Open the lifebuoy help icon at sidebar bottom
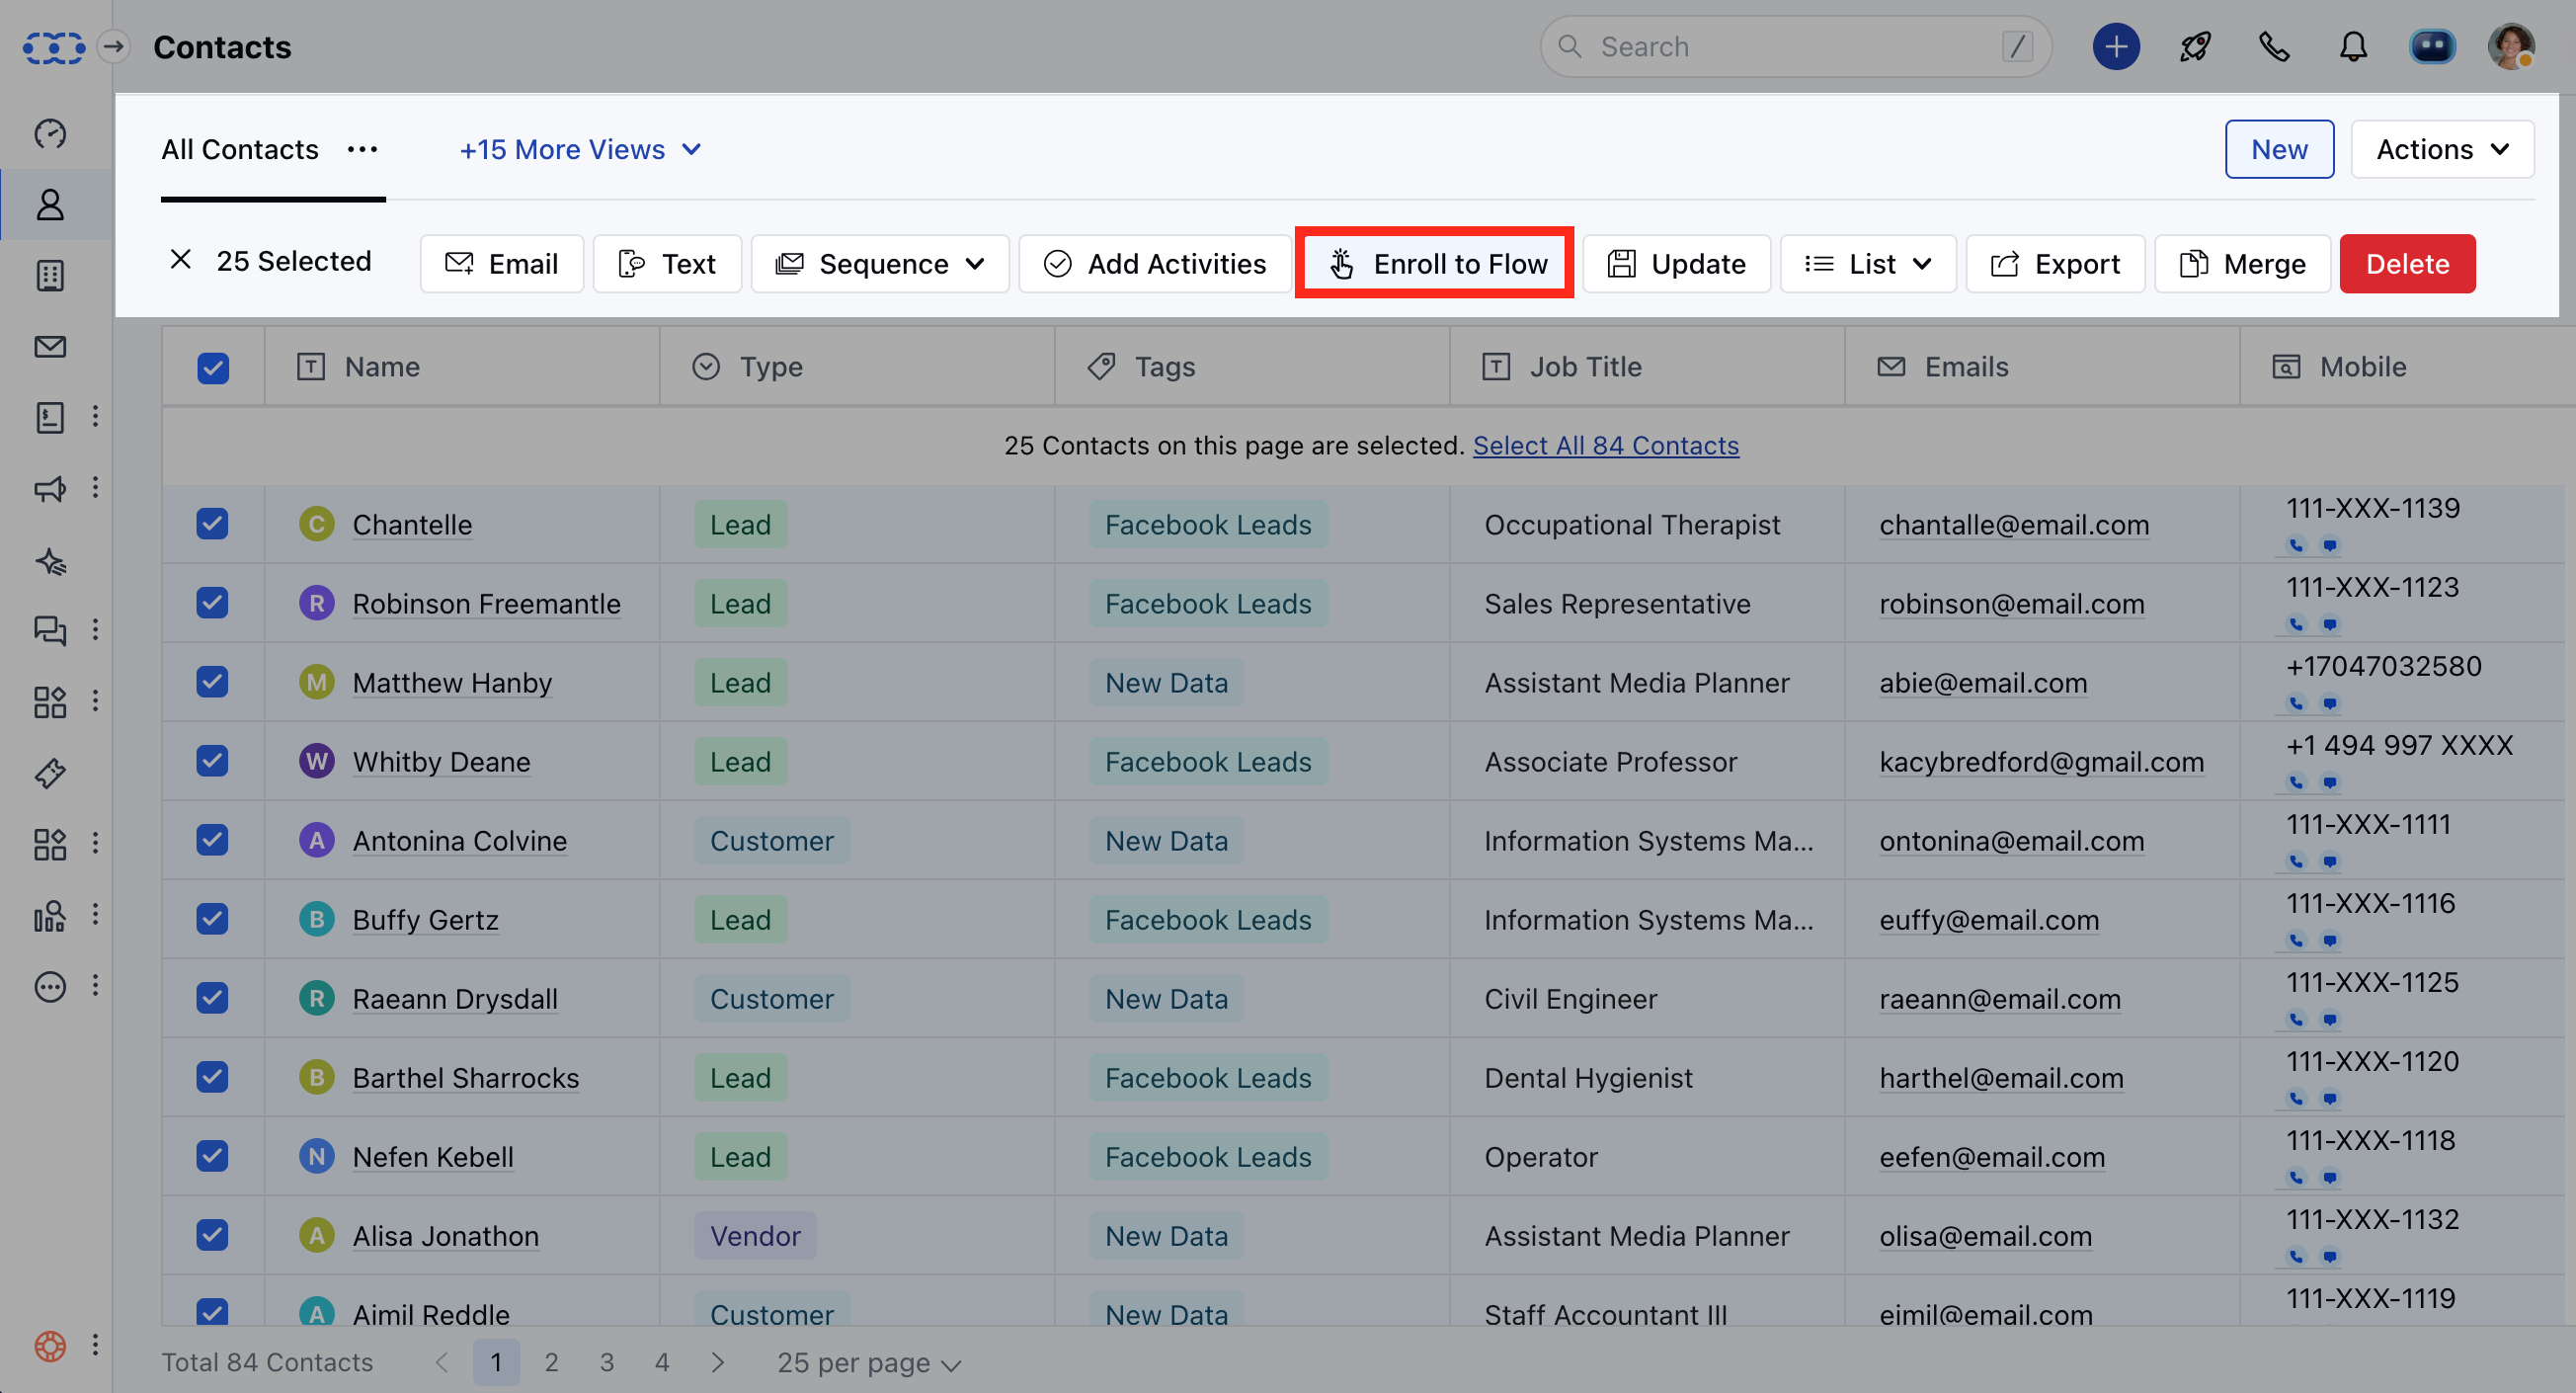This screenshot has width=2576, height=1393. (x=50, y=1346)
